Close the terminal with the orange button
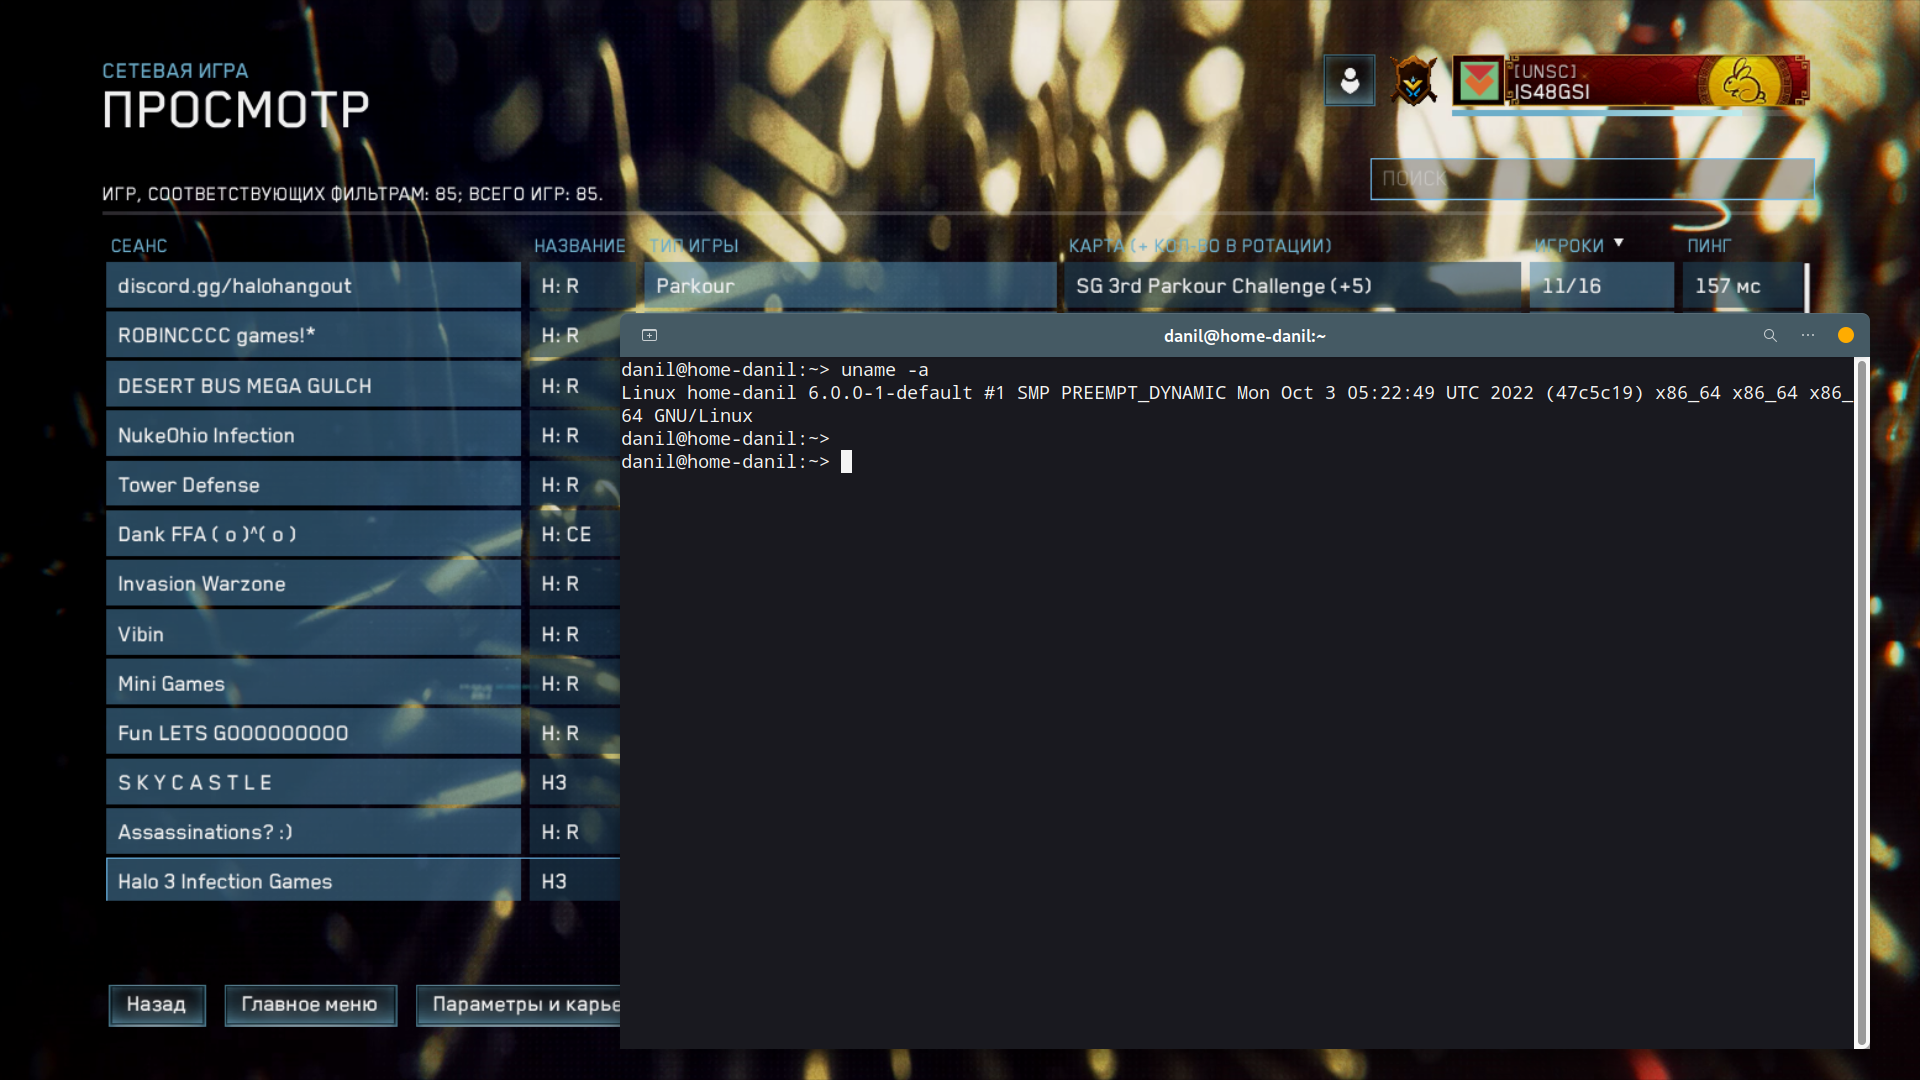Viewport: 1920px width, 1080px height. (1846, 336)
